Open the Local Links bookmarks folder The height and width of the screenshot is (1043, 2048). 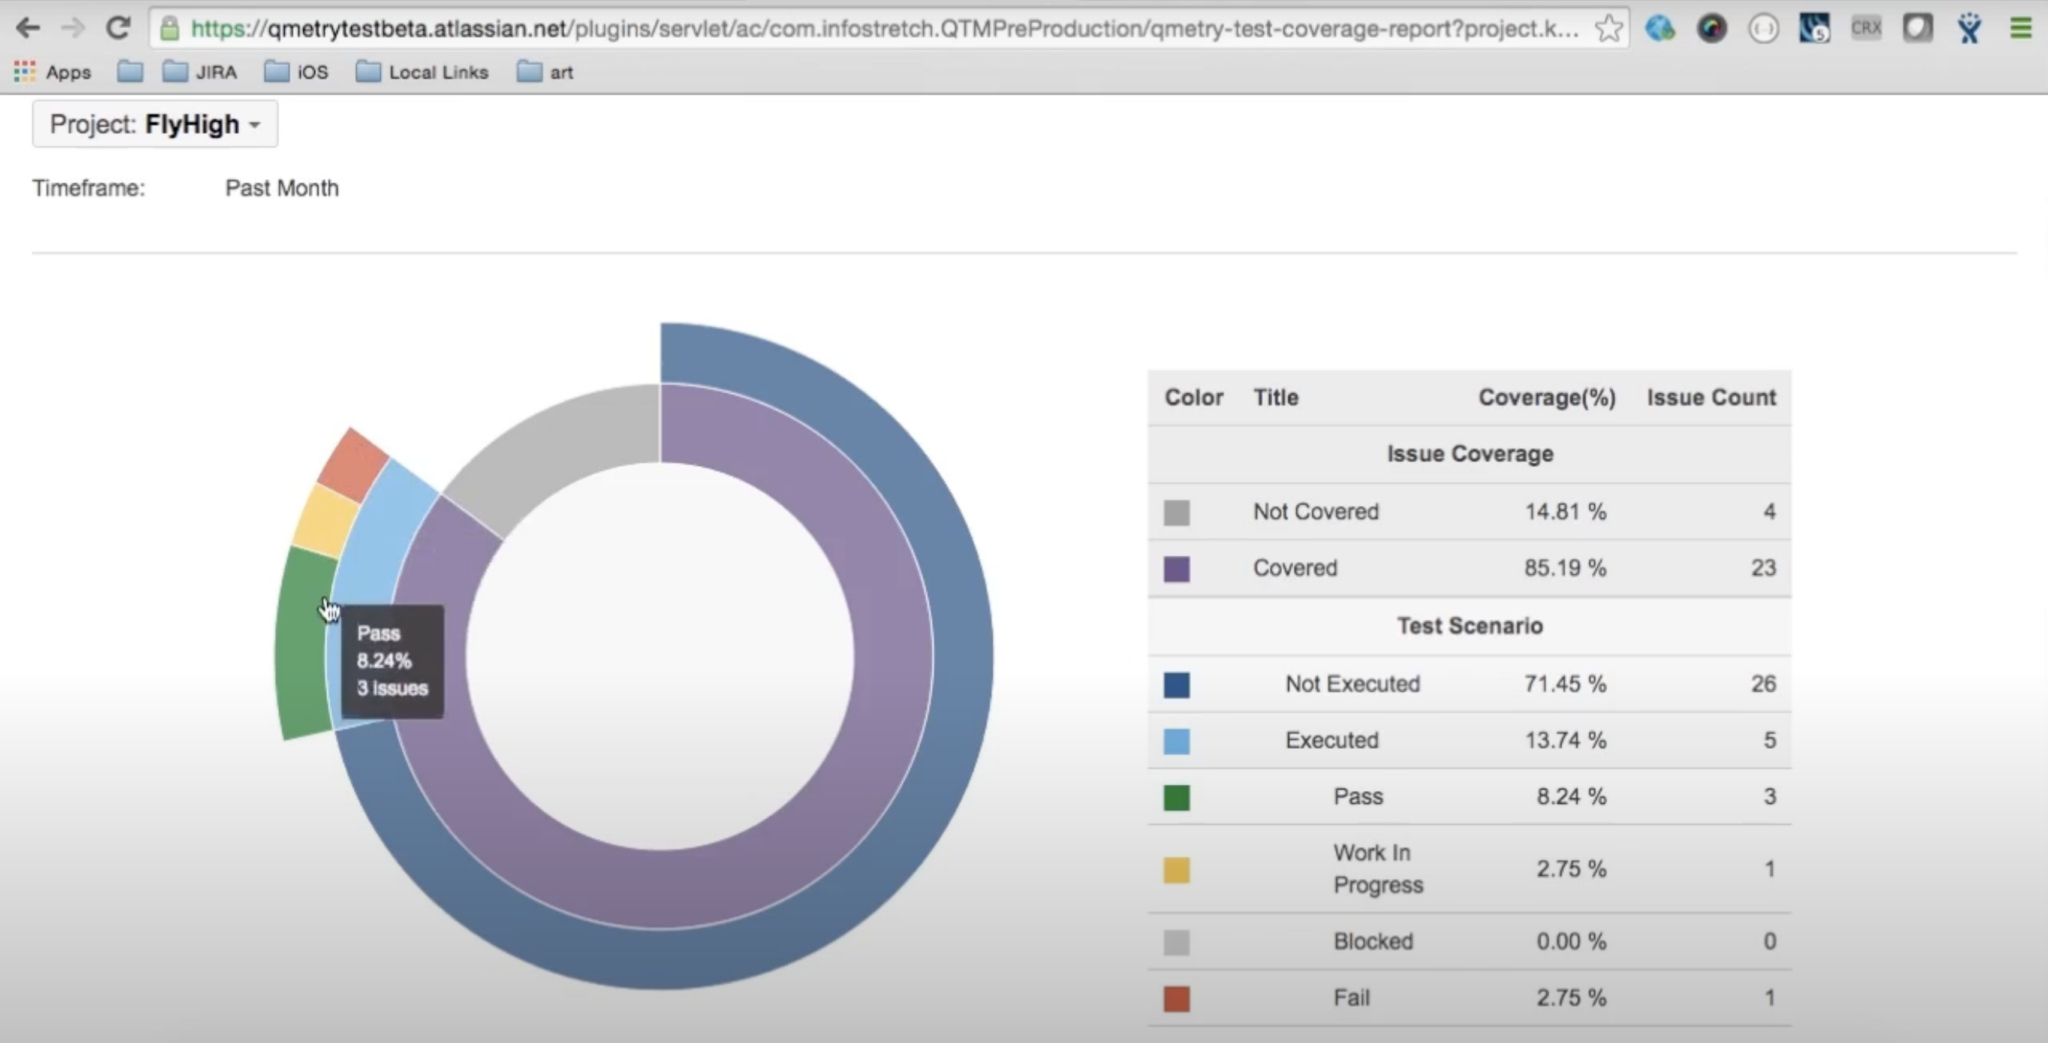tap(422, 72)
